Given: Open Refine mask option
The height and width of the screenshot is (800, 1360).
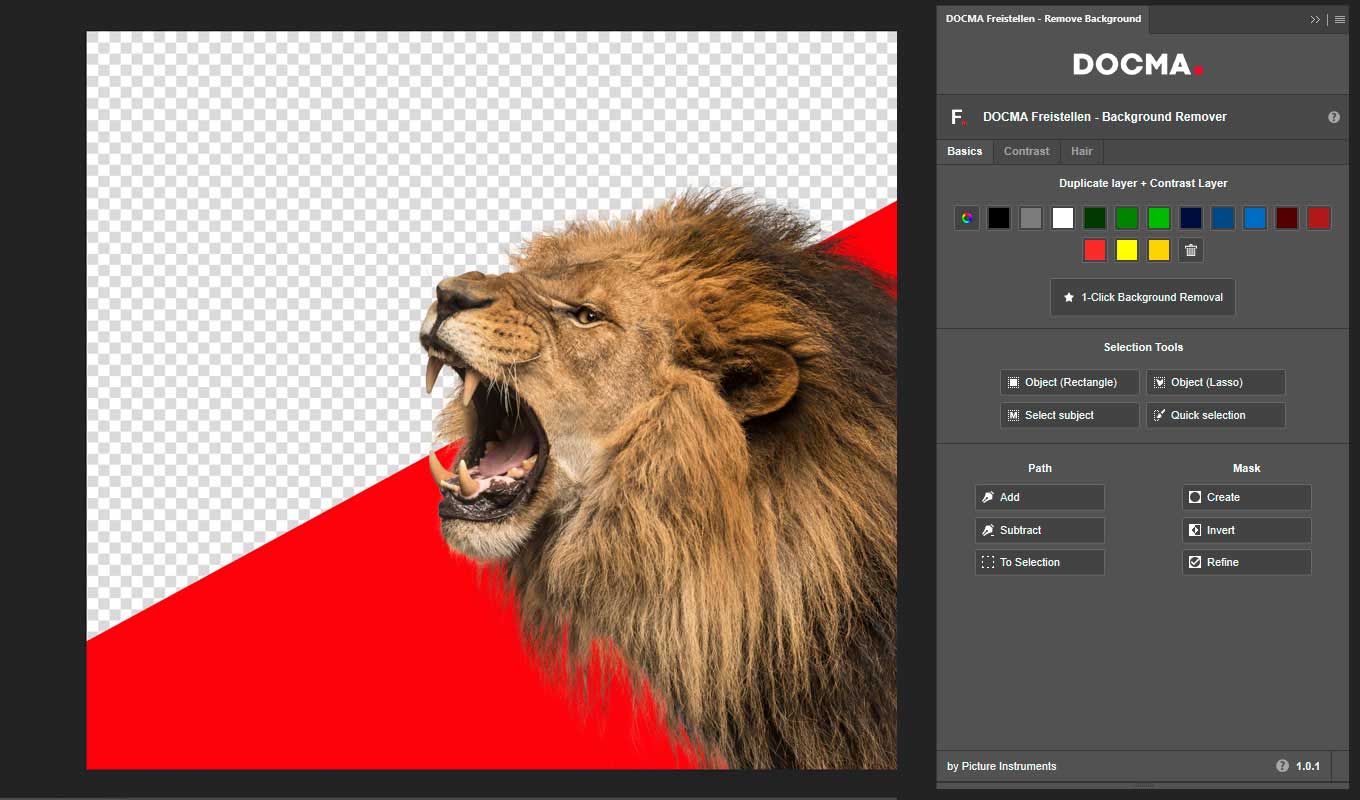Looking at the screenshot, I should [x=1246, y=562].
